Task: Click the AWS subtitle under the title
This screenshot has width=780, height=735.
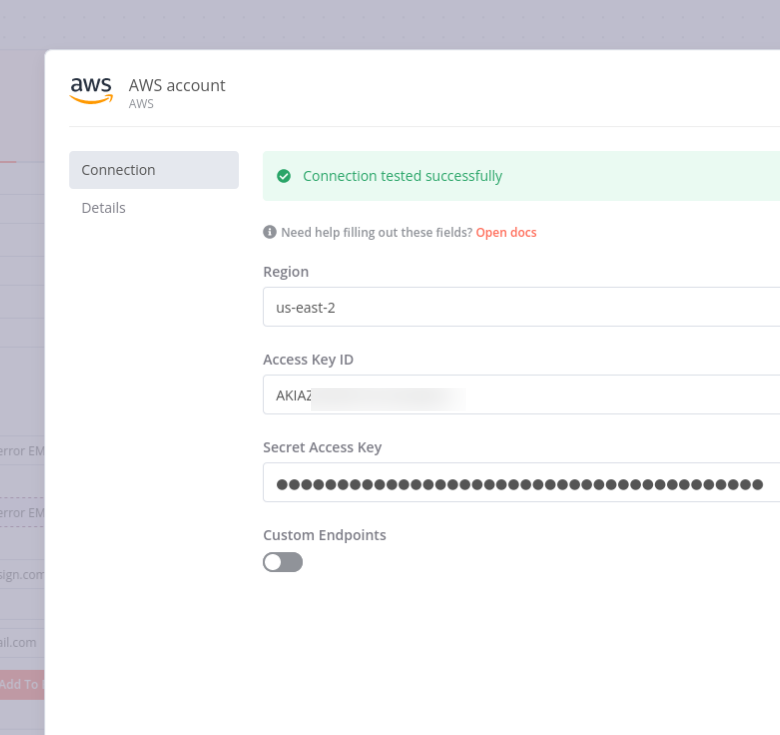Action: [141, 104]
